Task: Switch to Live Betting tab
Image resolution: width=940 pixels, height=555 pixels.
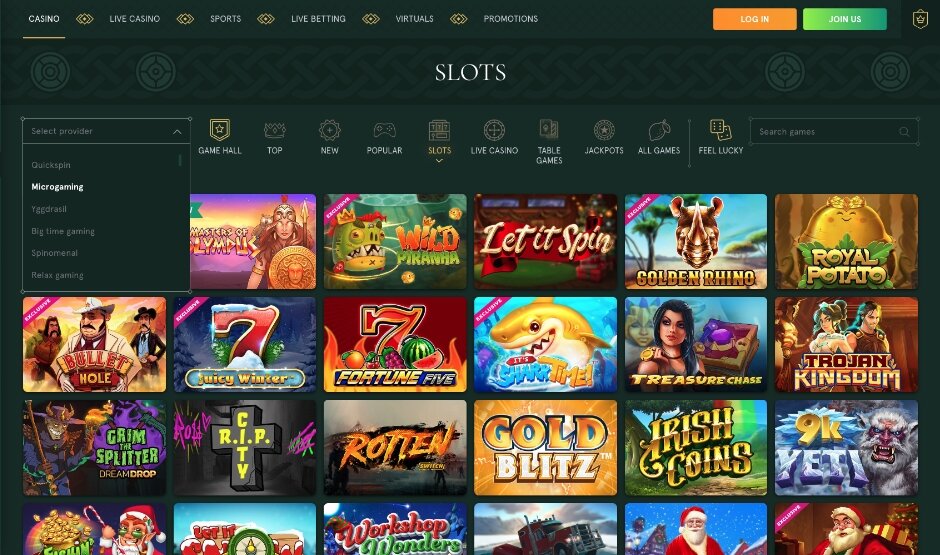Action: click(318, 19)
